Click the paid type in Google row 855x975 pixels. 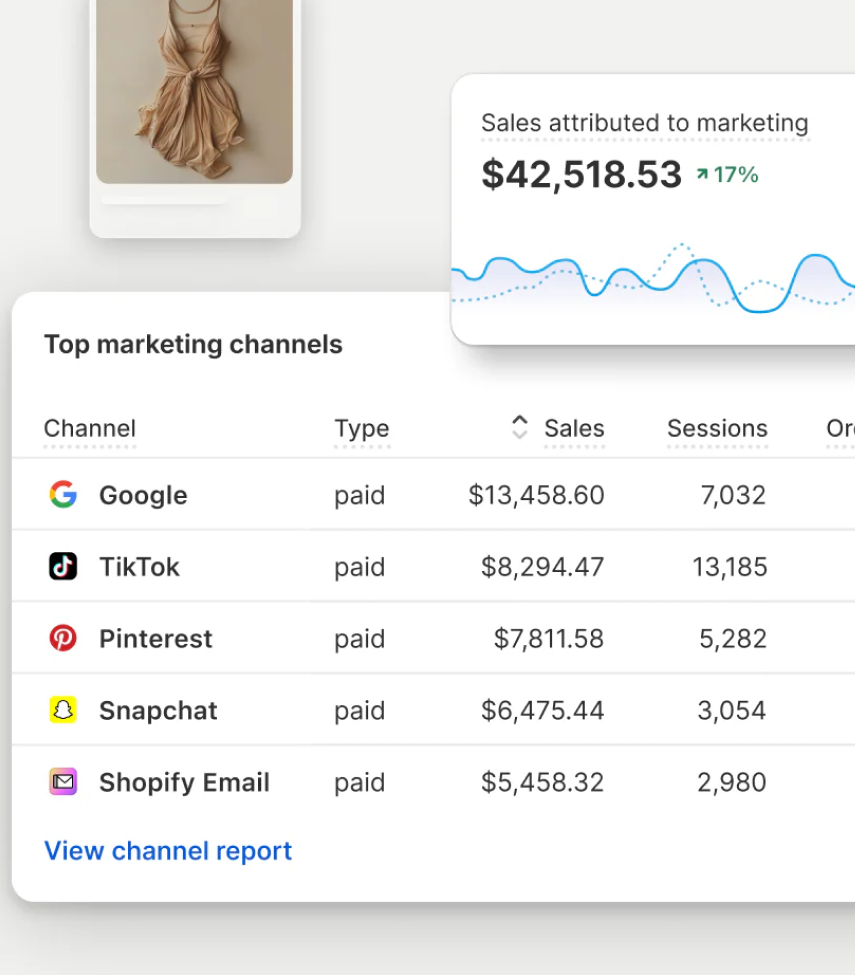[359, 496]
